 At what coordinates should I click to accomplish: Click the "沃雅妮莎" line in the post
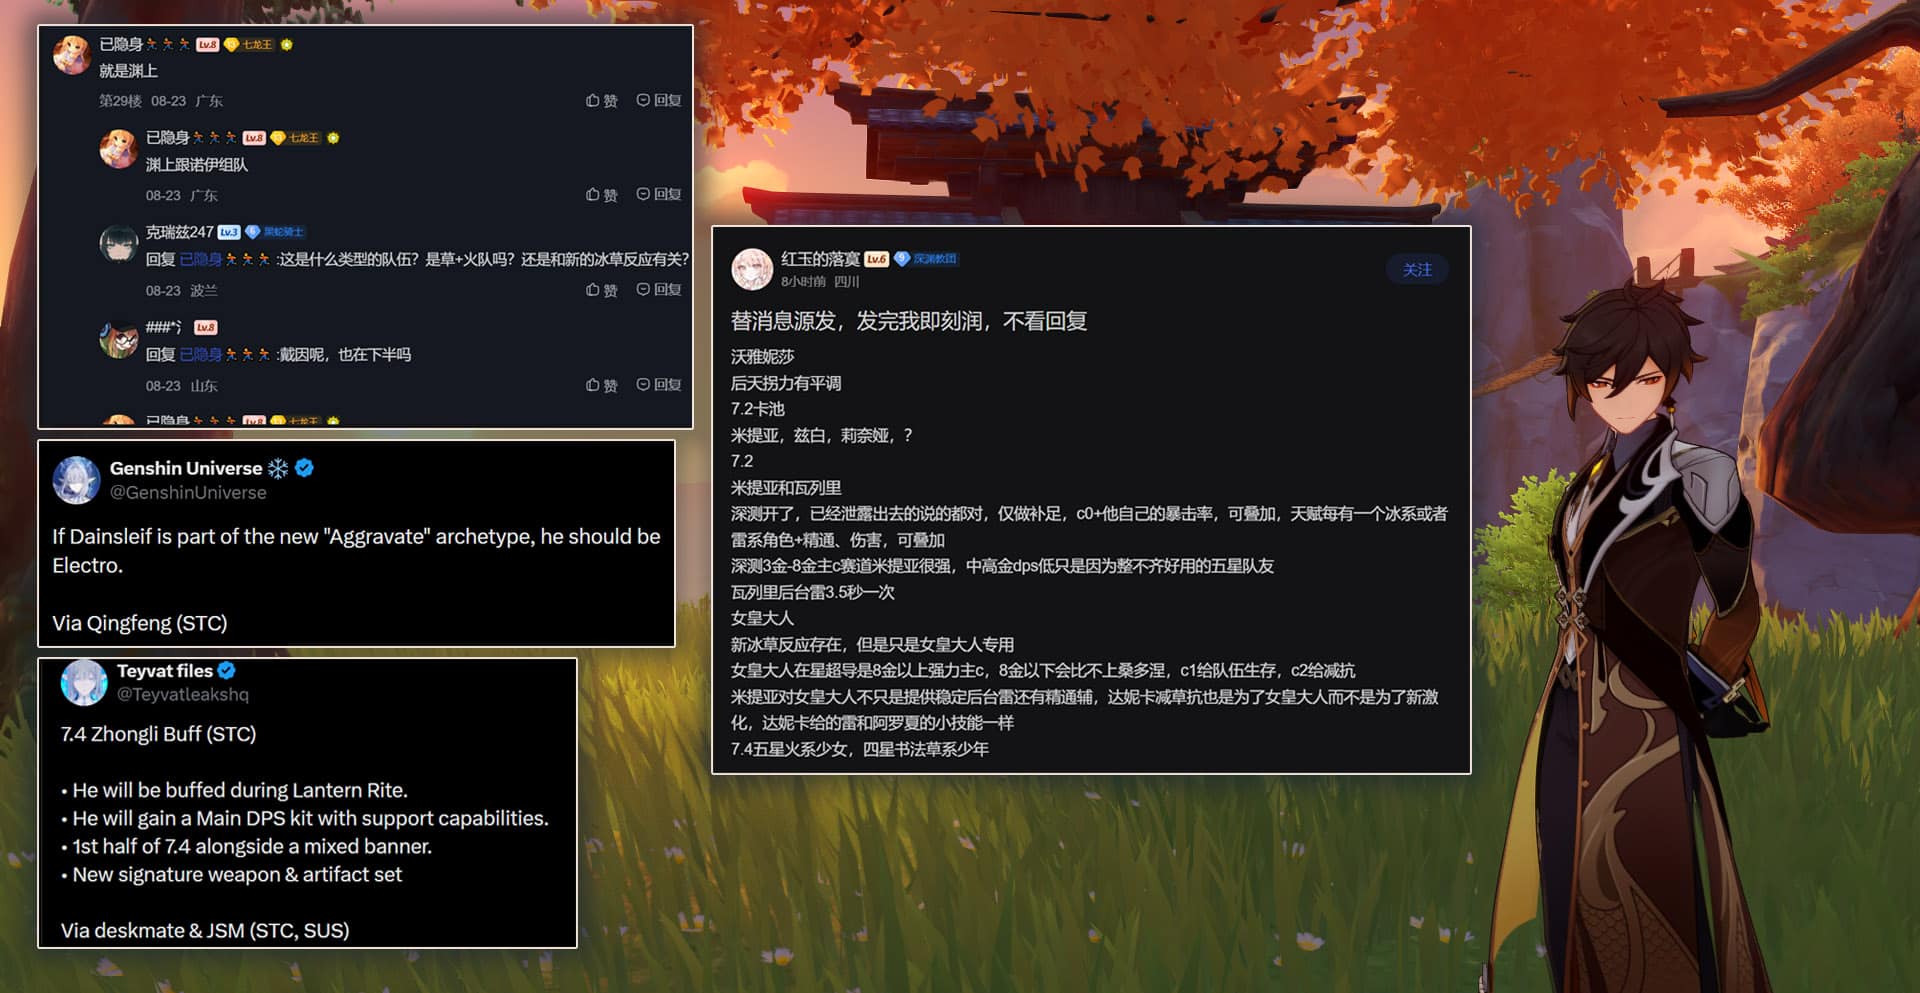pos(763,357)
